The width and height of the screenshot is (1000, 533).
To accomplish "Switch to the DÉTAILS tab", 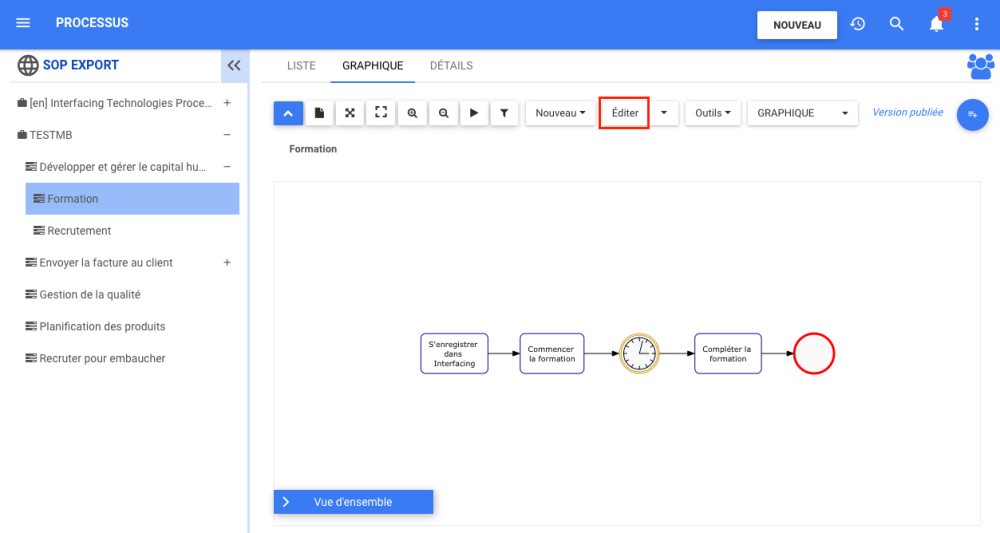I will point(451,66).
